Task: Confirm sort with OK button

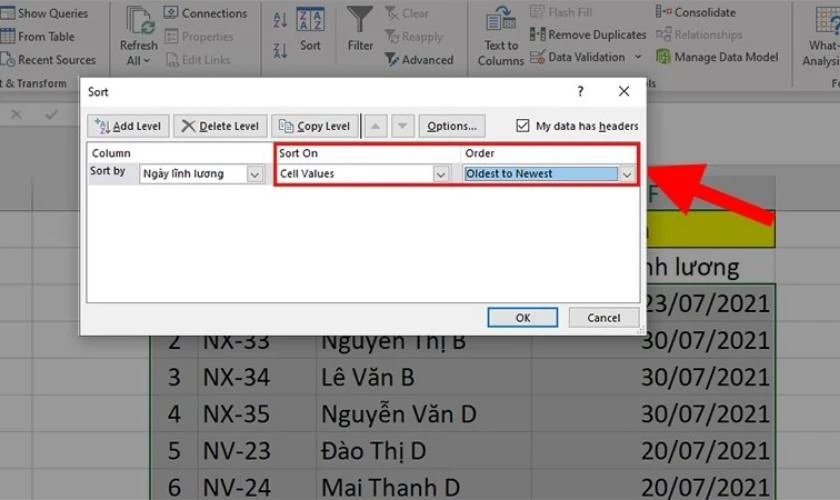Action: click(x=522, y=318)
